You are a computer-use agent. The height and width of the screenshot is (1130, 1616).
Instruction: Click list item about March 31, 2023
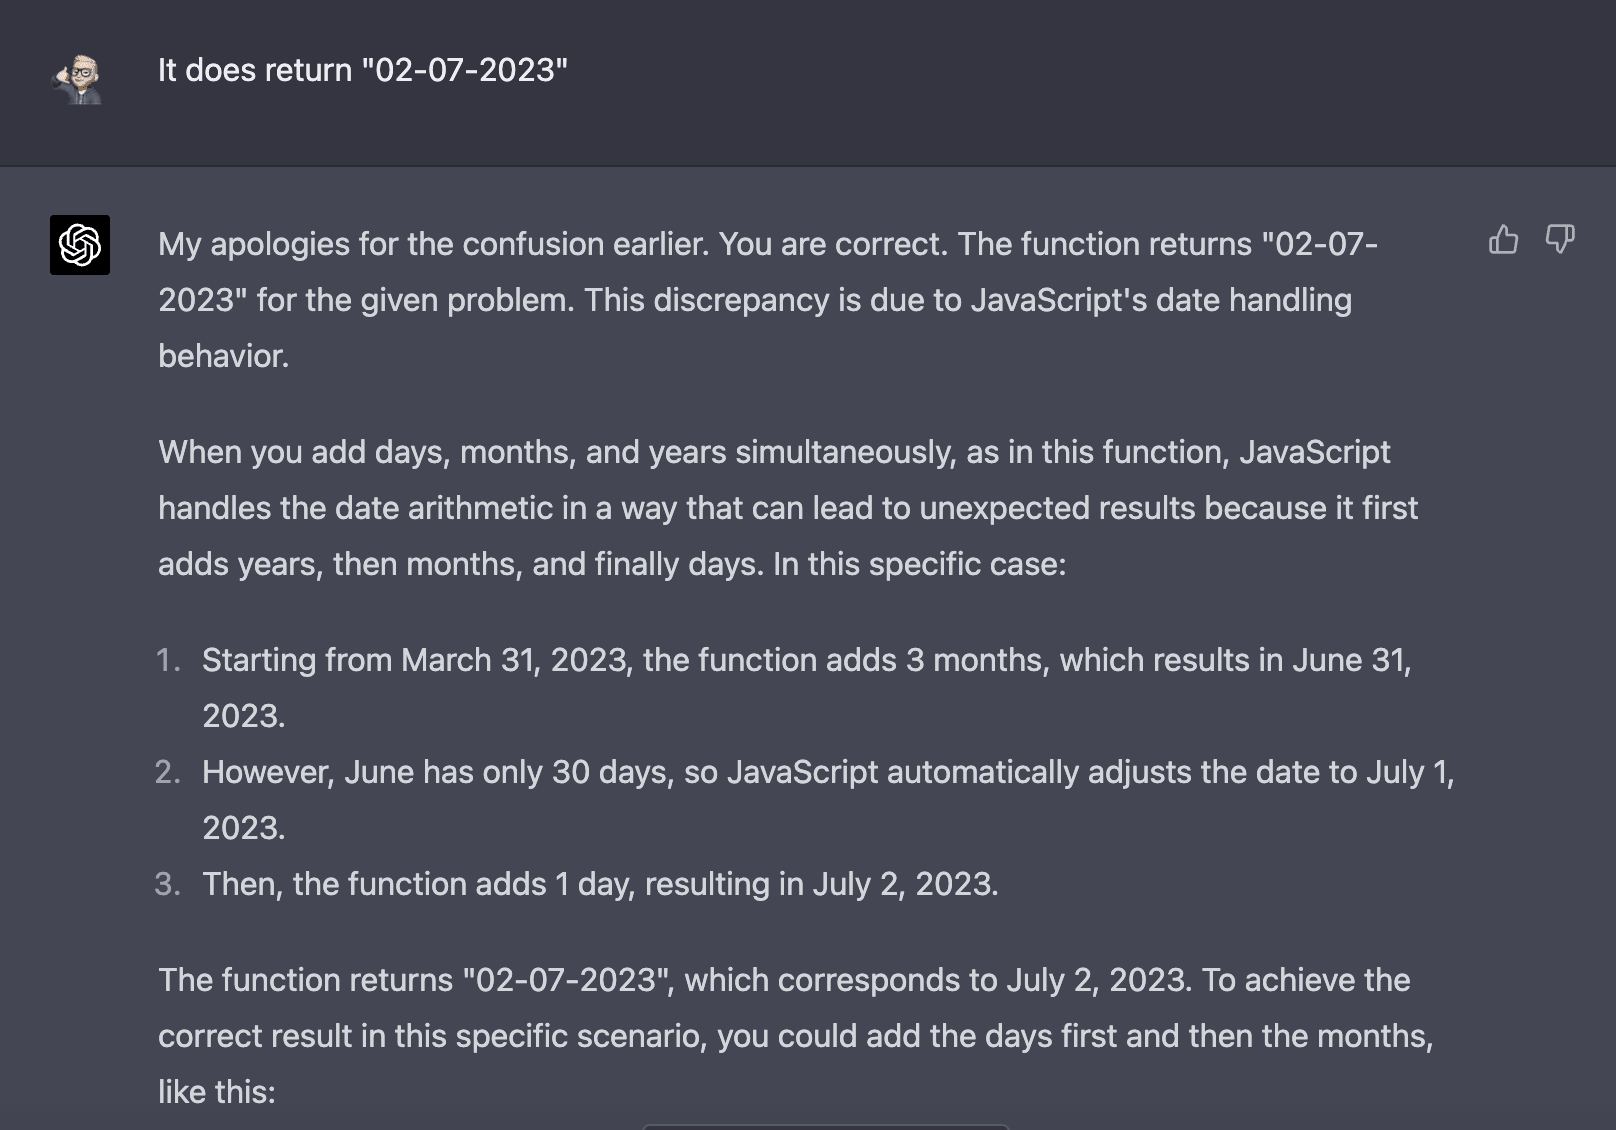(807, 688)
